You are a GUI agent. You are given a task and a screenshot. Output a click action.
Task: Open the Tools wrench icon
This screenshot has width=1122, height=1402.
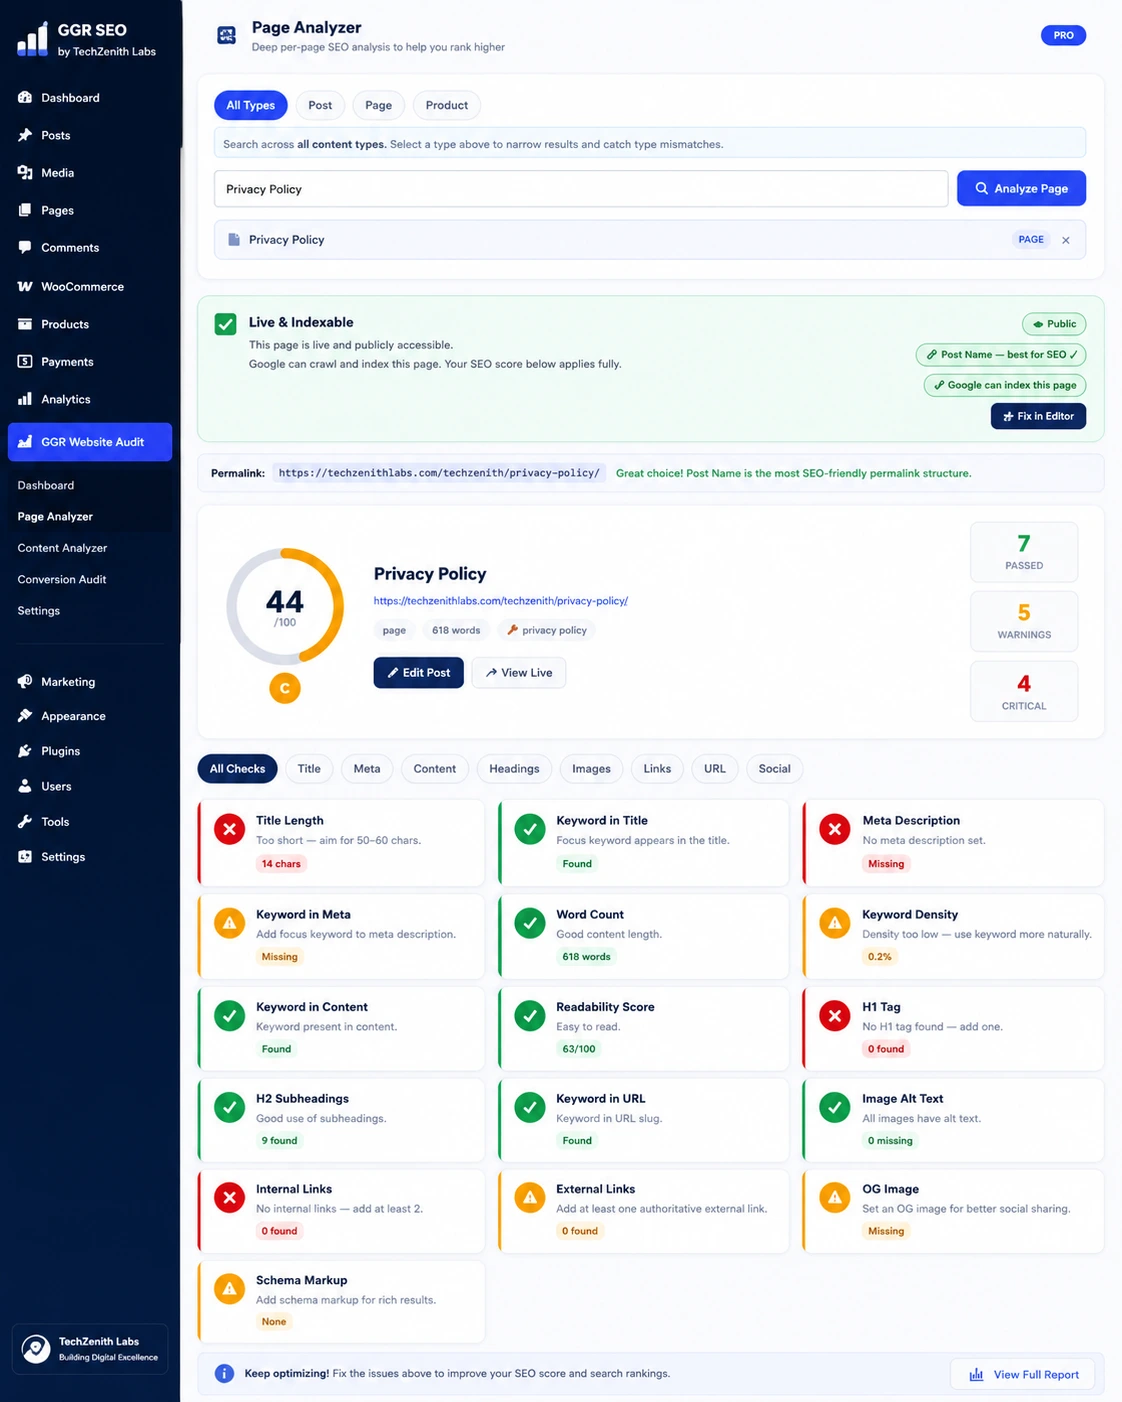pyautogui.click(x=25, y=821)
